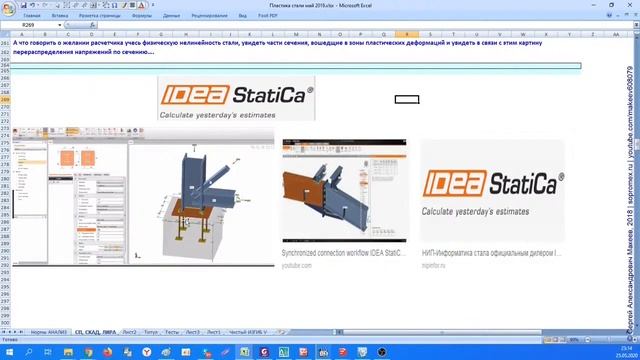Open the Вставка ribbon tab
640x360 pixels.
coord(60,16)
